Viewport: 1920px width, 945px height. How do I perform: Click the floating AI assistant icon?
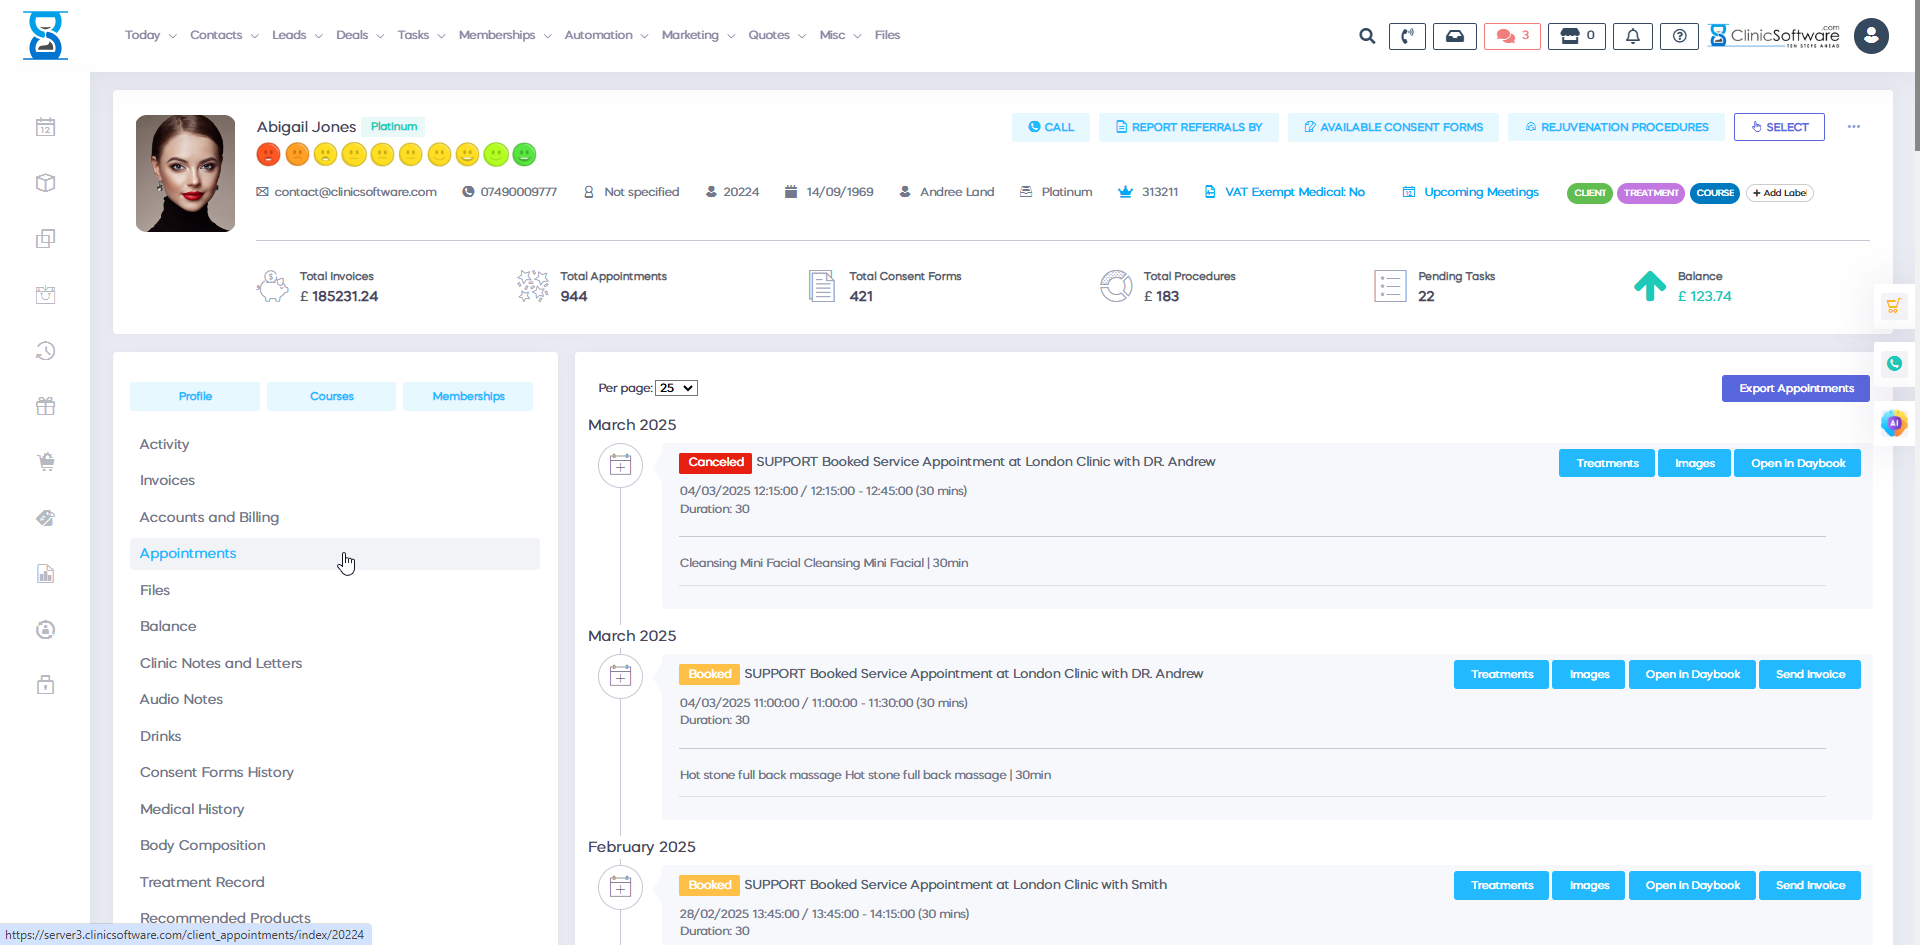click(x=1893, y=423)
